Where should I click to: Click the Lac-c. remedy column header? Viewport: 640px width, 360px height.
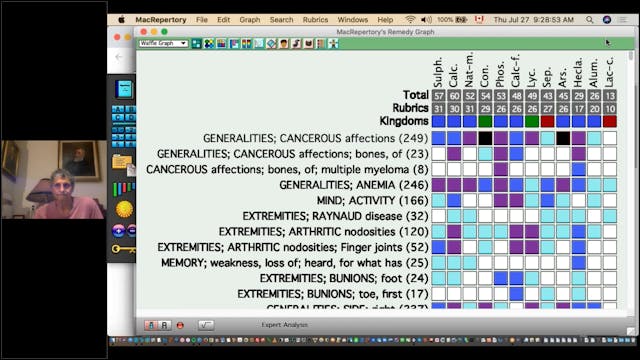[610, 71]
